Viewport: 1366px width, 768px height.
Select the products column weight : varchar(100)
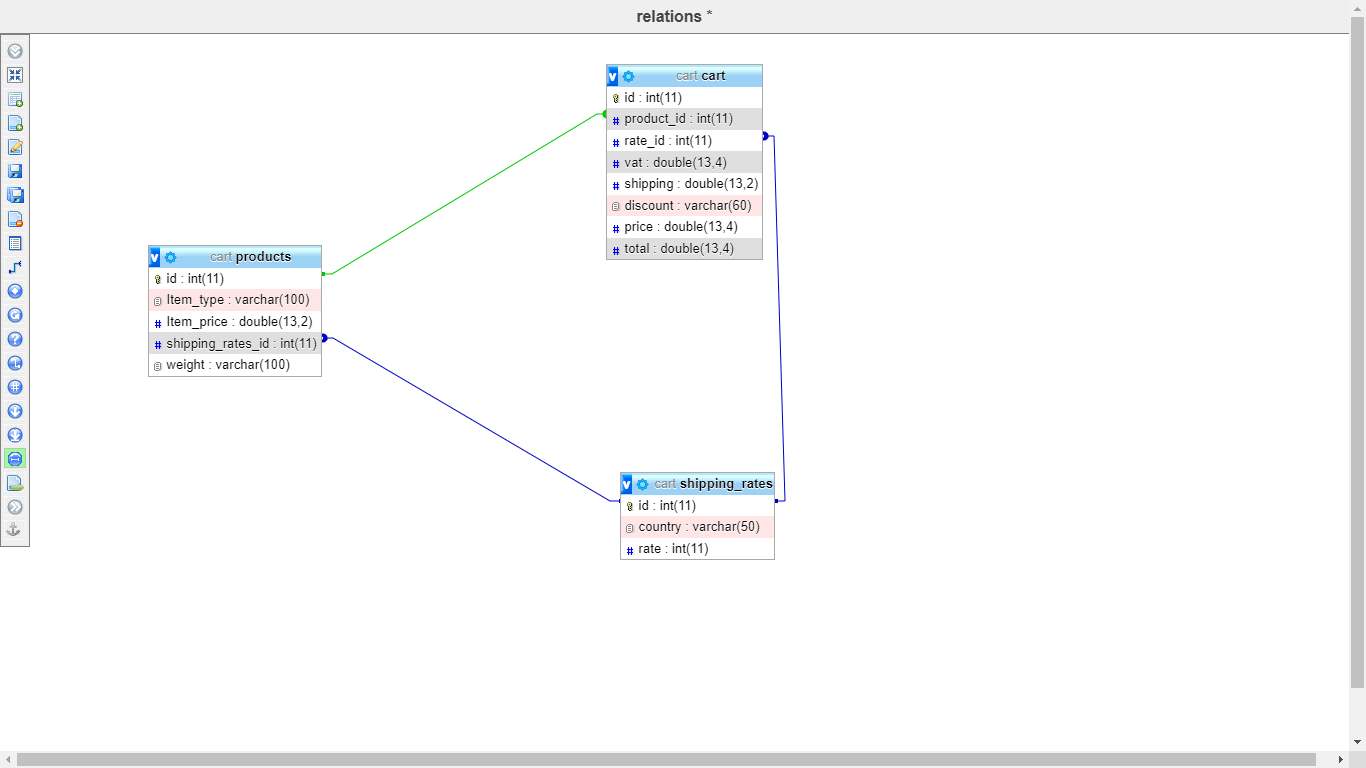(x=235, y=365)
